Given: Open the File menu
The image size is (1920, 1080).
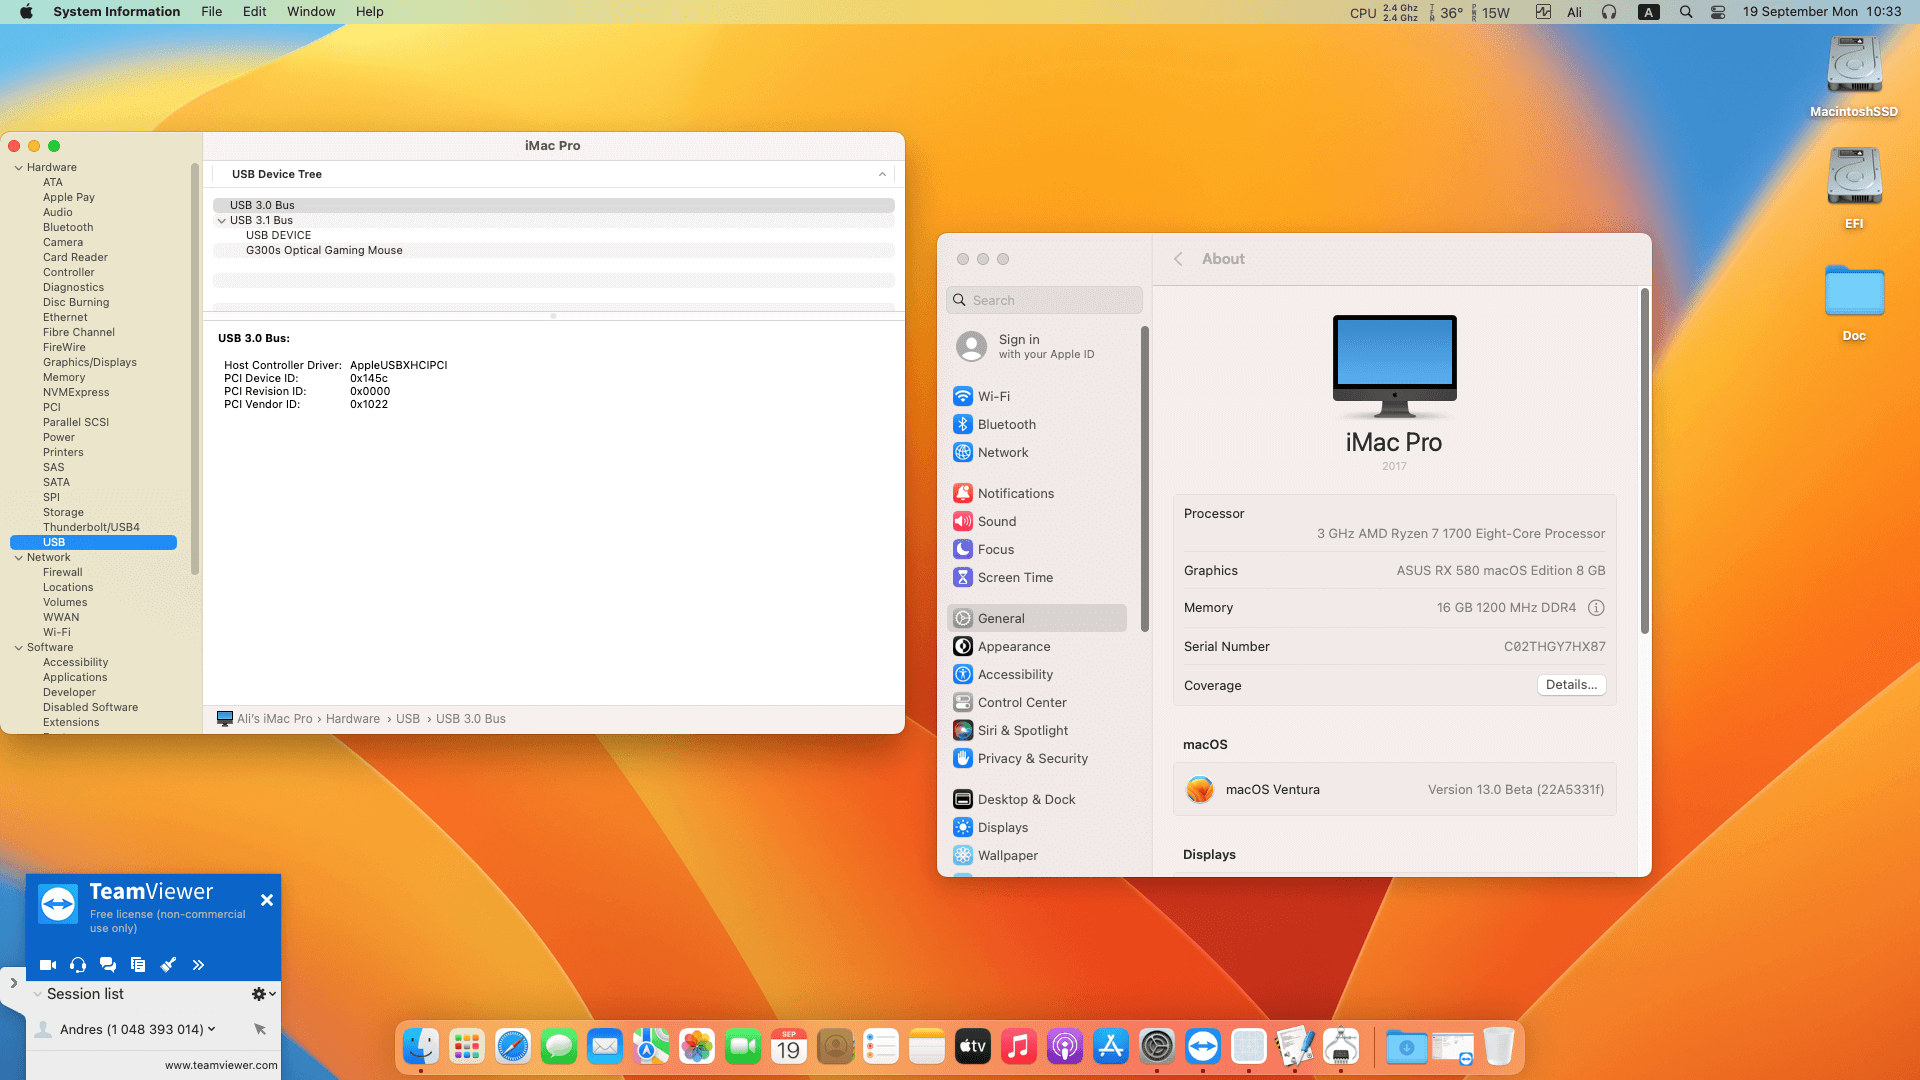Looking at the screenshot, I should click(211, 12).
